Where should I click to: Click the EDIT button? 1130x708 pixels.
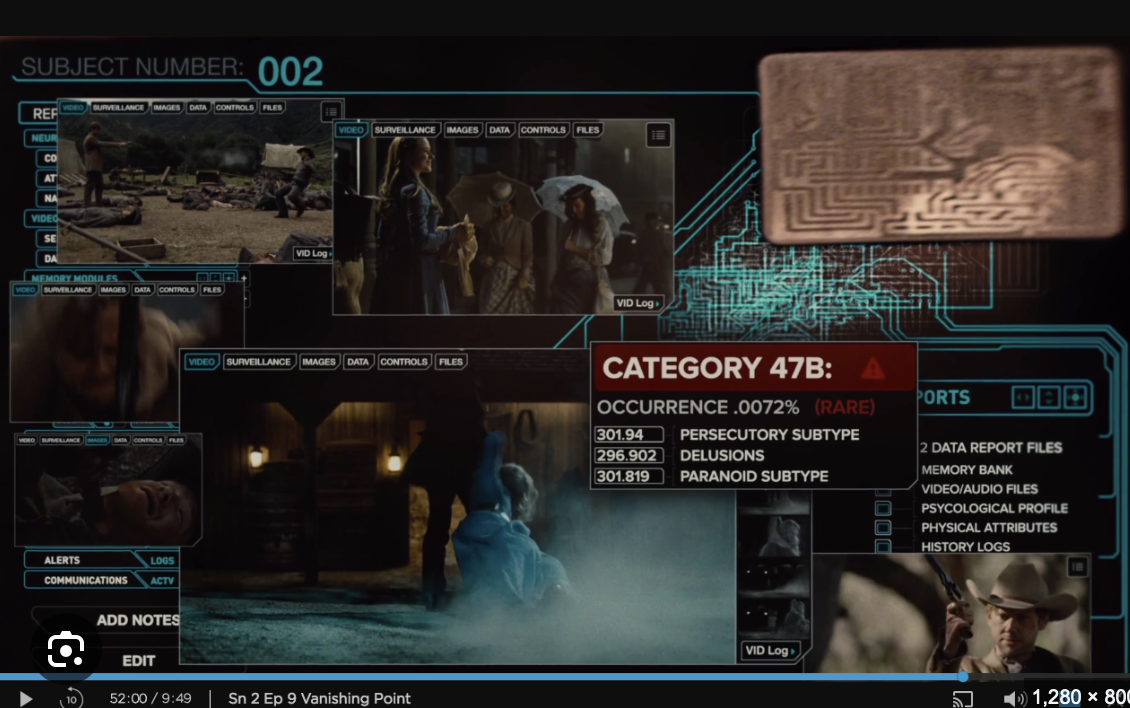coord(138,660)
